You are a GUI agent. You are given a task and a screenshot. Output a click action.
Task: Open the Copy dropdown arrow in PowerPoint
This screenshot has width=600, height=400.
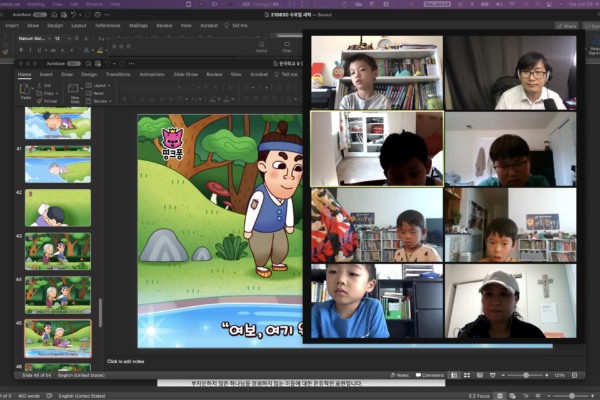point(57,93)
